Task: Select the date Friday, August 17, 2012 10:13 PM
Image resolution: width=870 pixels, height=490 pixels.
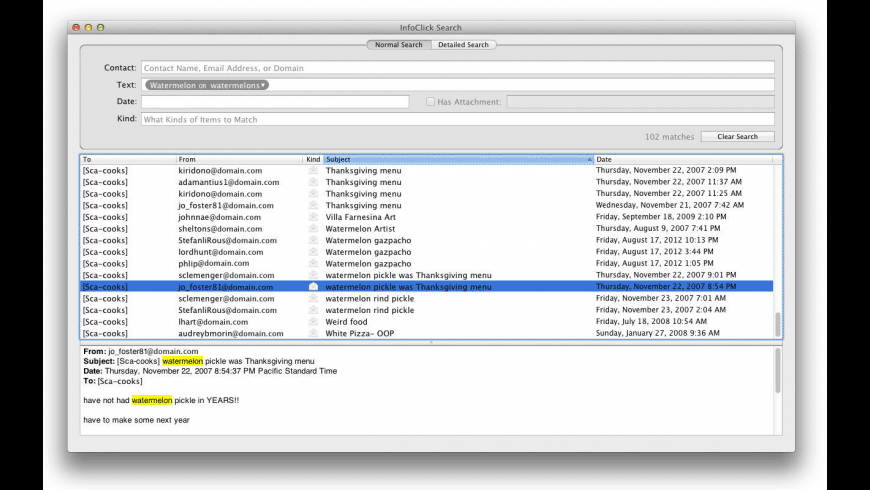Action: [x=657, y=240]
